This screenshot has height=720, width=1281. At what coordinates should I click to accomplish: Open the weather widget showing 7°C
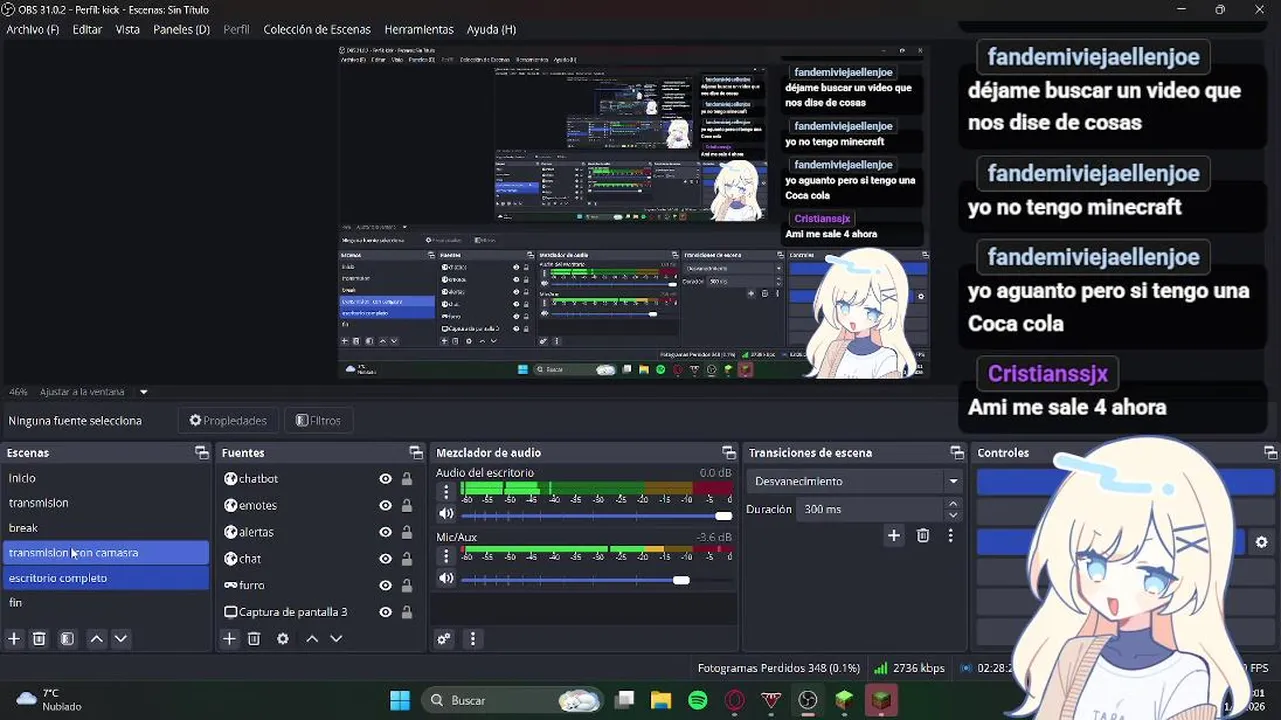pos(48,699)
